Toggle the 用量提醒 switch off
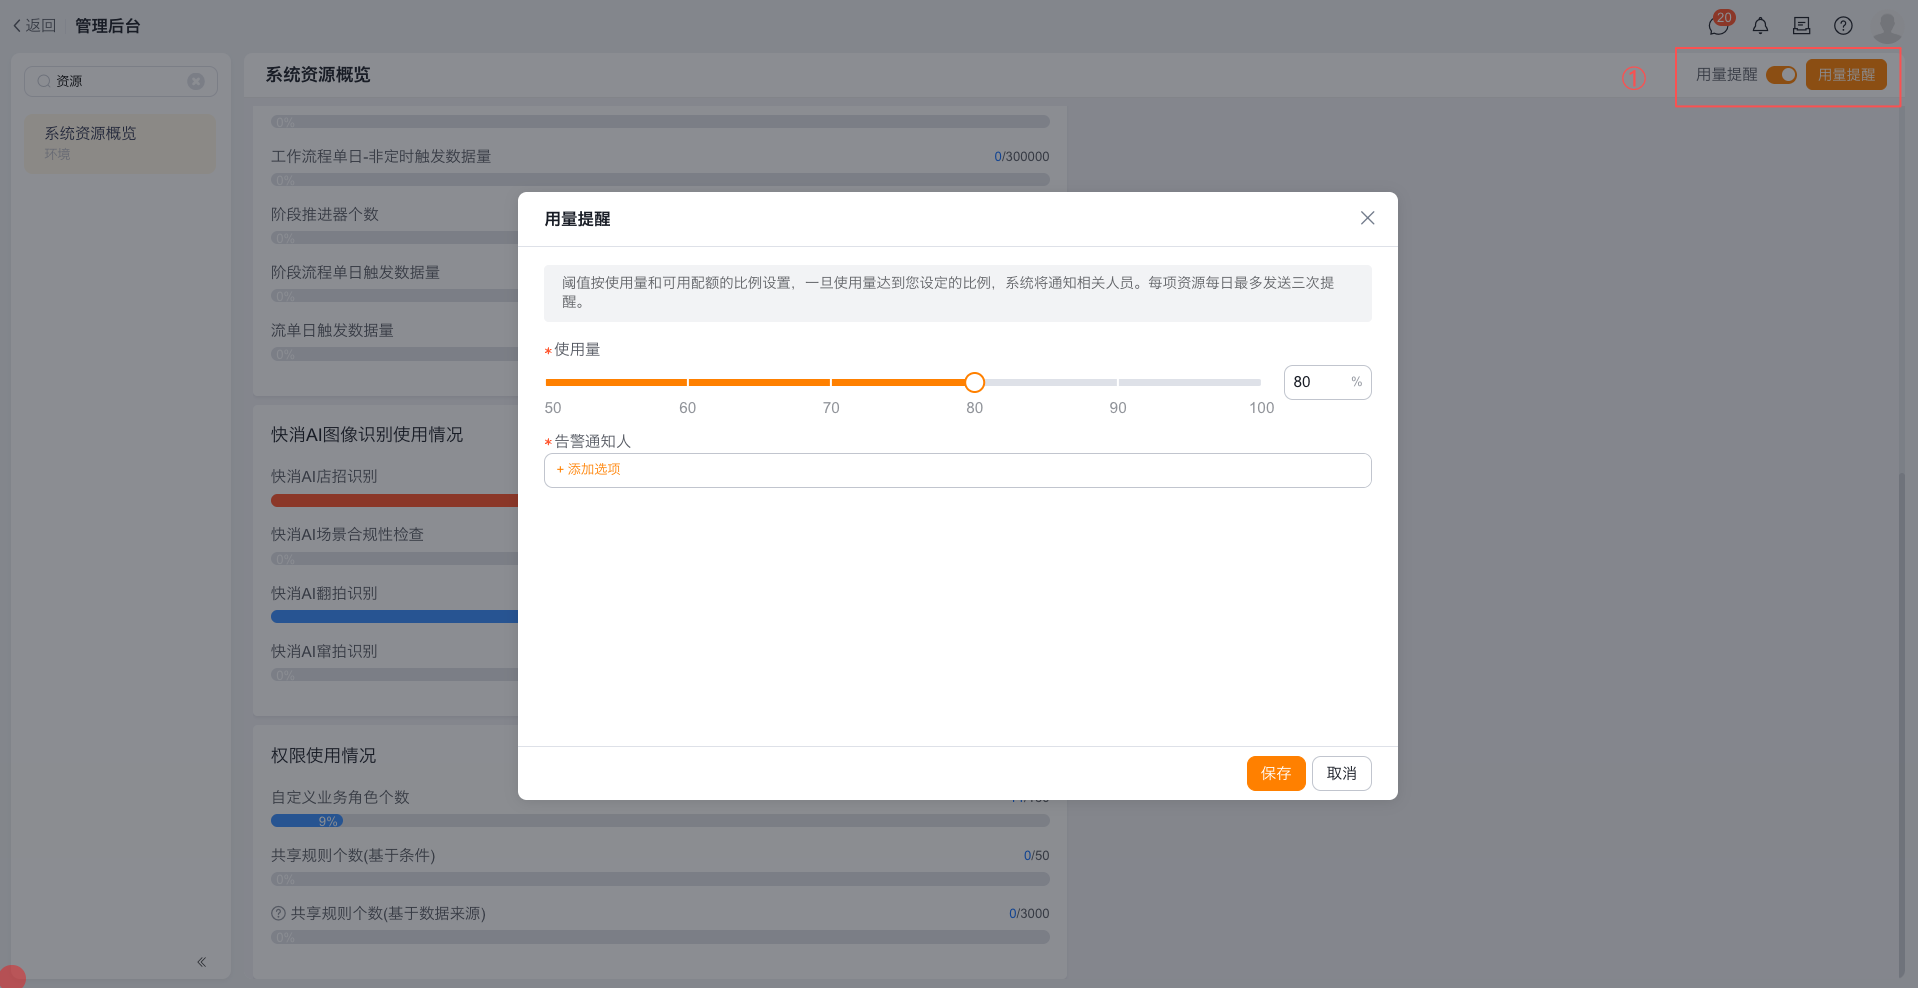This screenshot has height=988, width=1918. pyautogui.click(x=1781, y=75)
